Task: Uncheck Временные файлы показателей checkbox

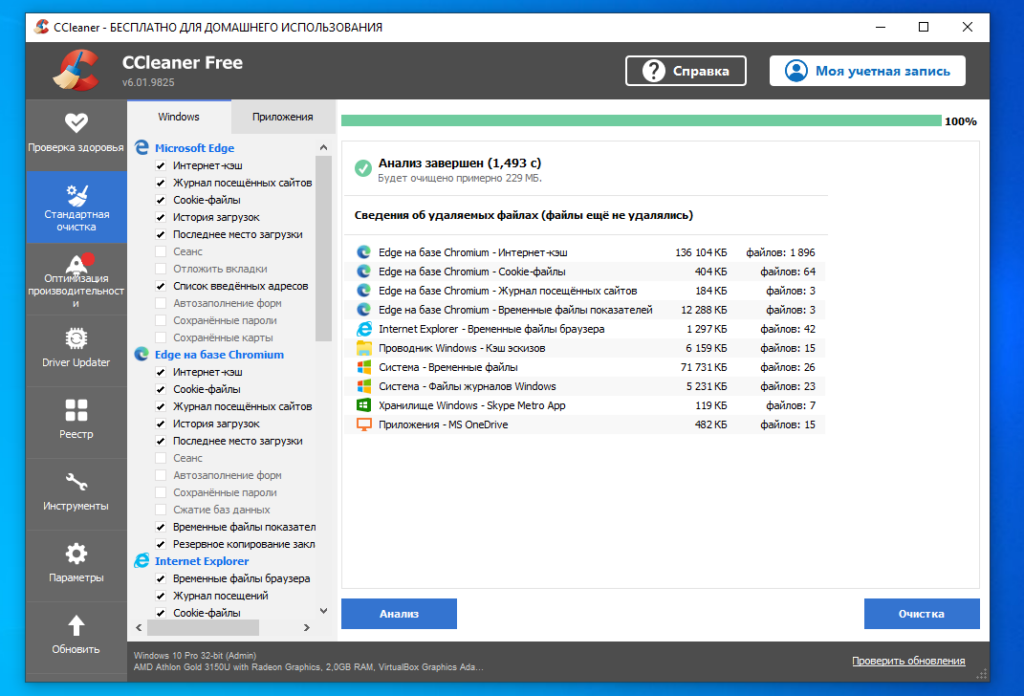Action: [161, 527]
